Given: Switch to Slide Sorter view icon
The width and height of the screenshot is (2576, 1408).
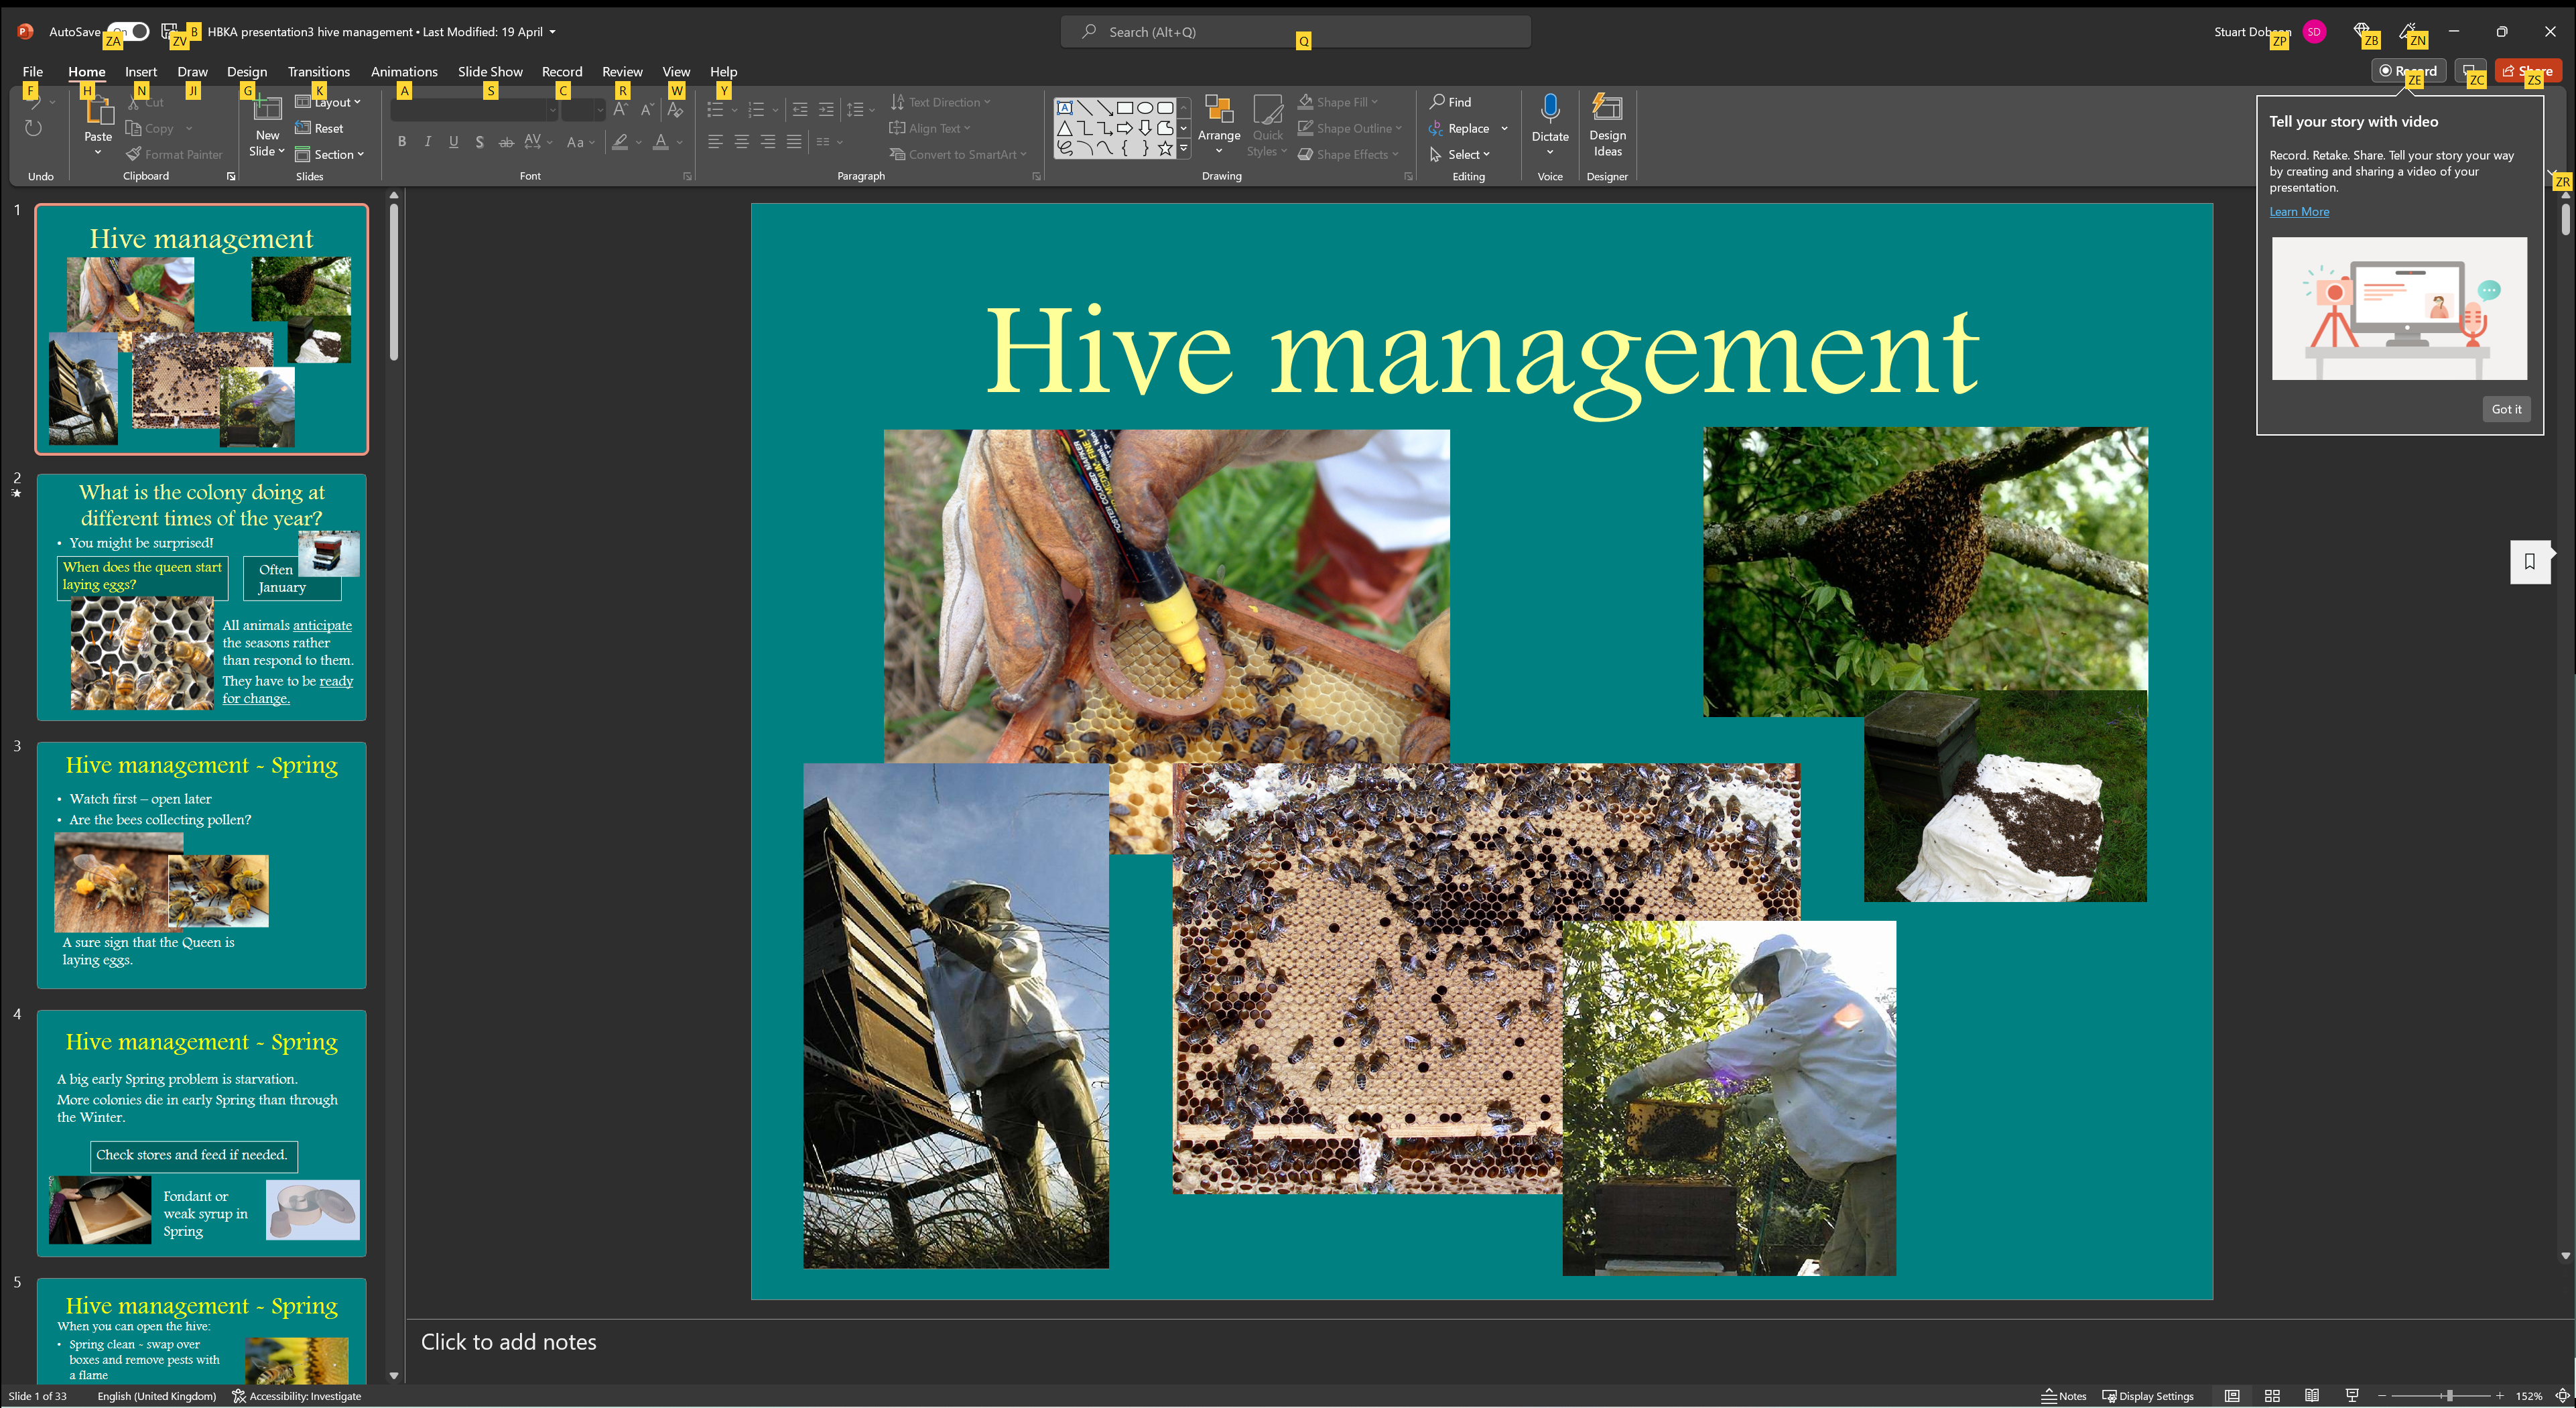Looking at the screenshot, I should [2272, 1396].
